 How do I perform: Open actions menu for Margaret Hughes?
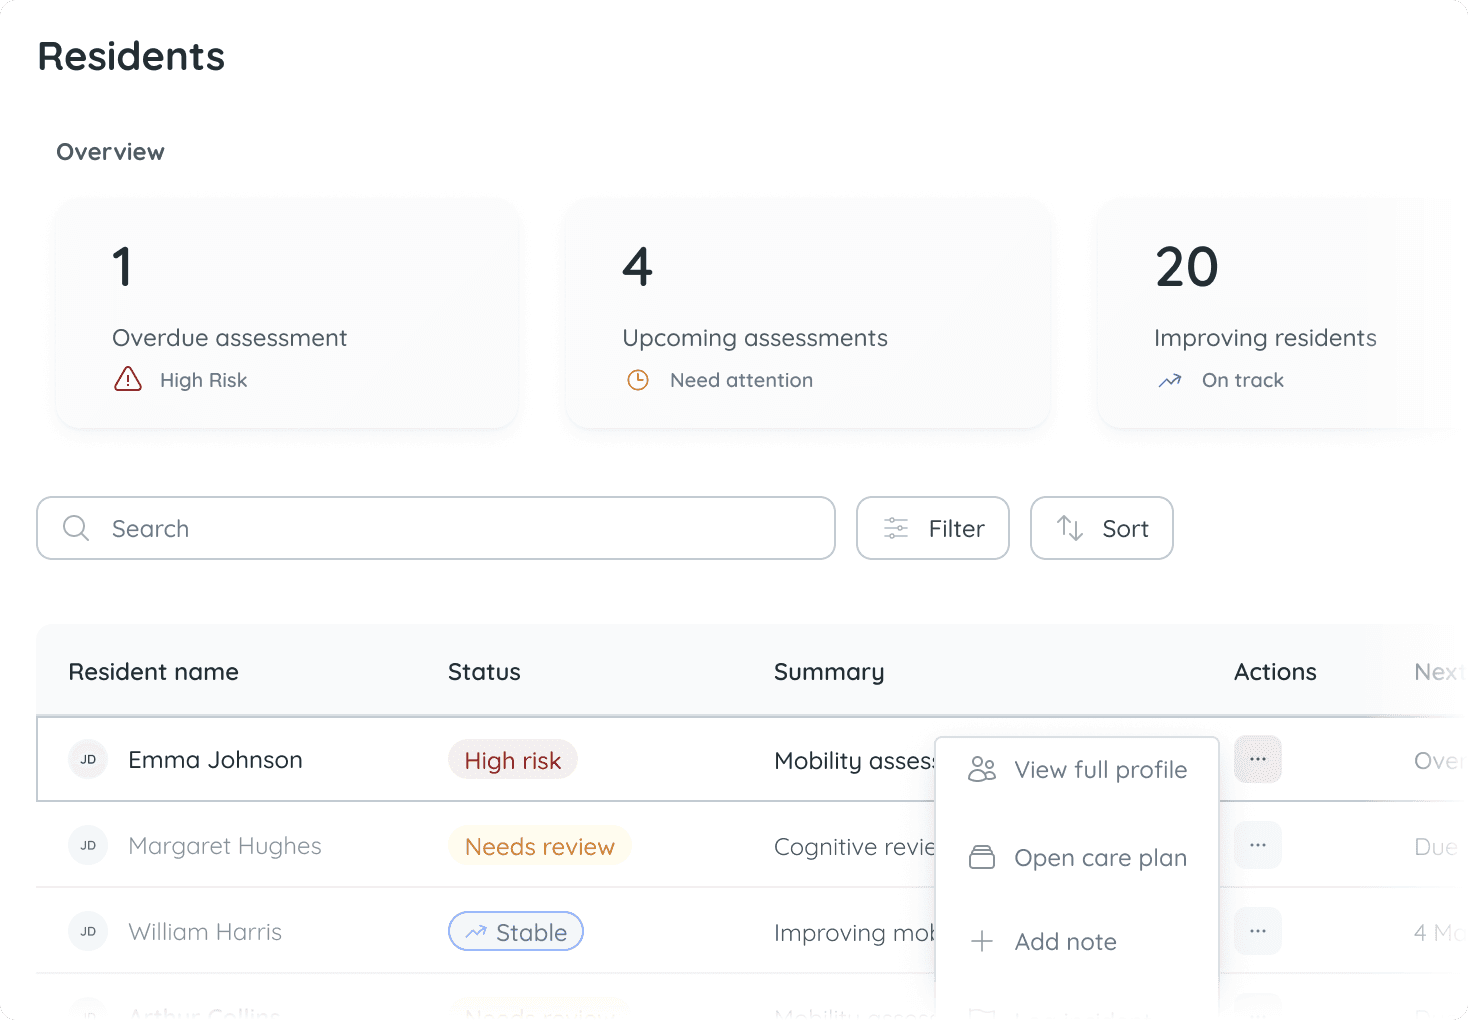point(1257,846)
